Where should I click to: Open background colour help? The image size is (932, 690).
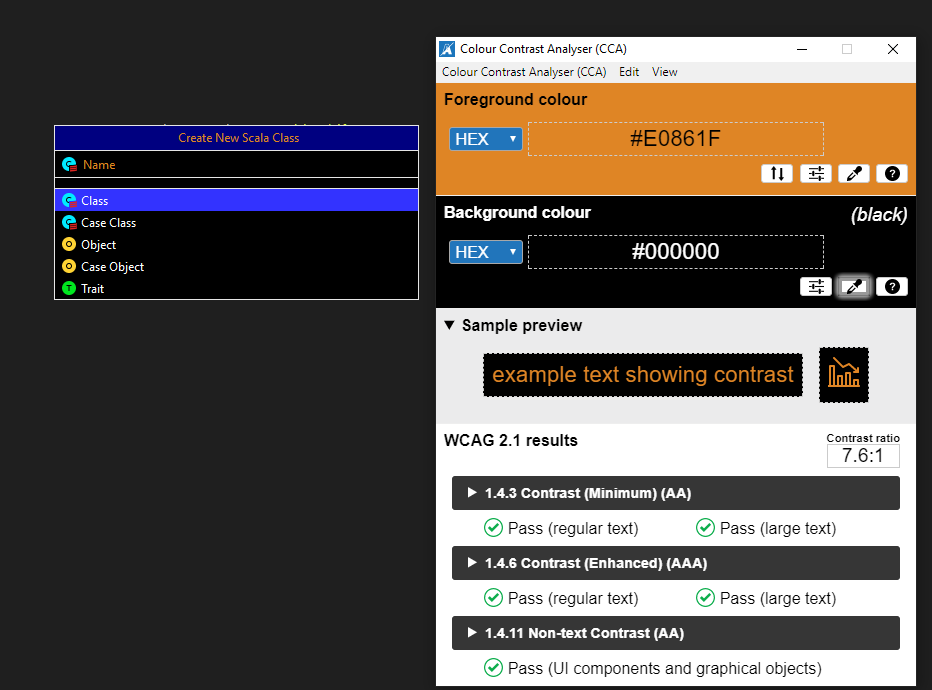point(891,286)
